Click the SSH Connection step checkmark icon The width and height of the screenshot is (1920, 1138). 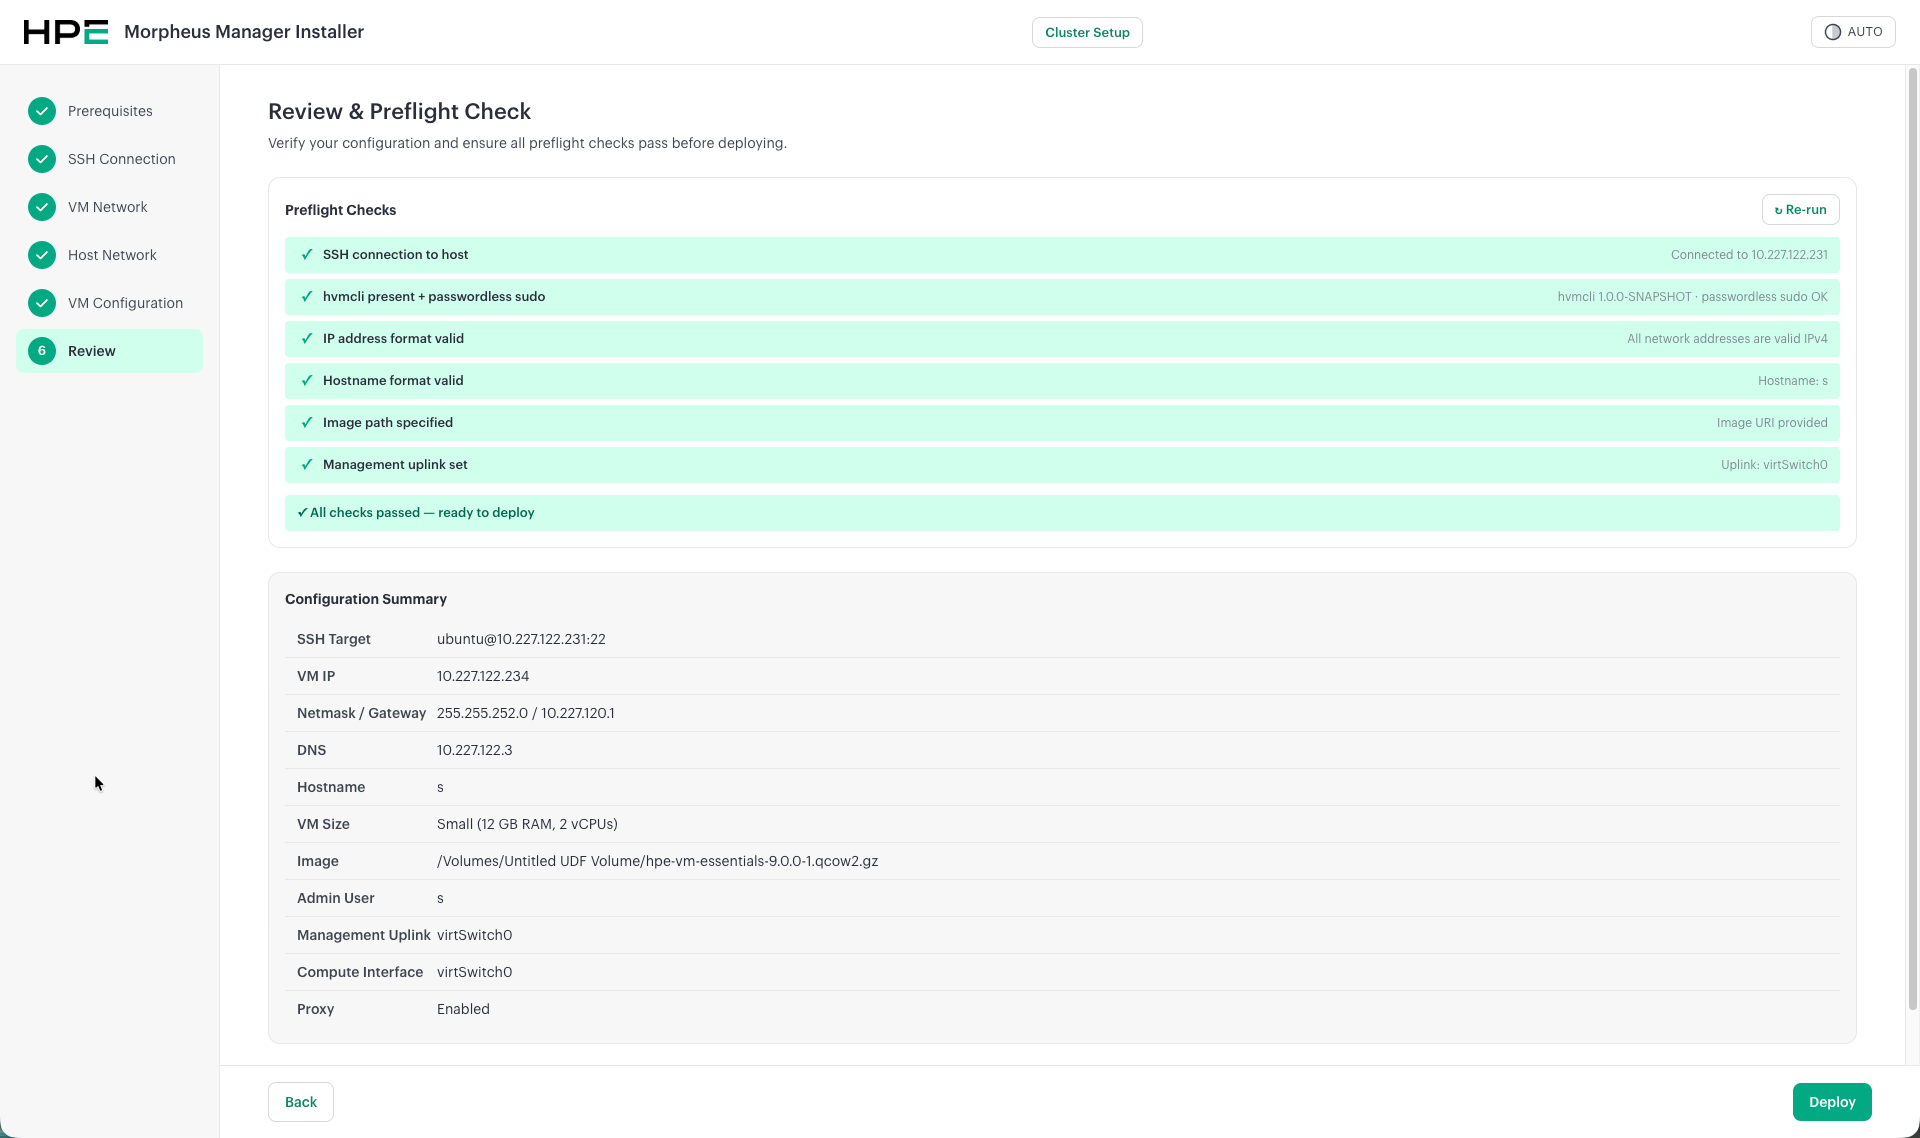click(x=42, y=159)
